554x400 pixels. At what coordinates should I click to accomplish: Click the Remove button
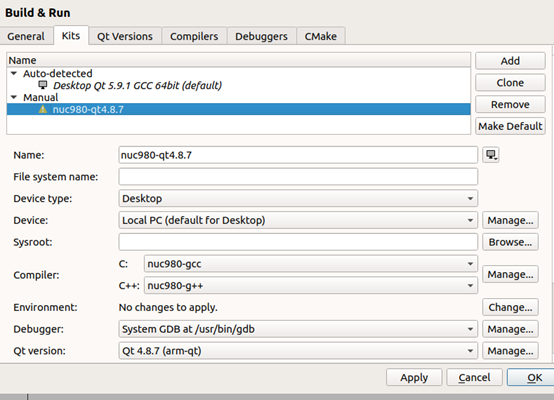pos(510,105)
